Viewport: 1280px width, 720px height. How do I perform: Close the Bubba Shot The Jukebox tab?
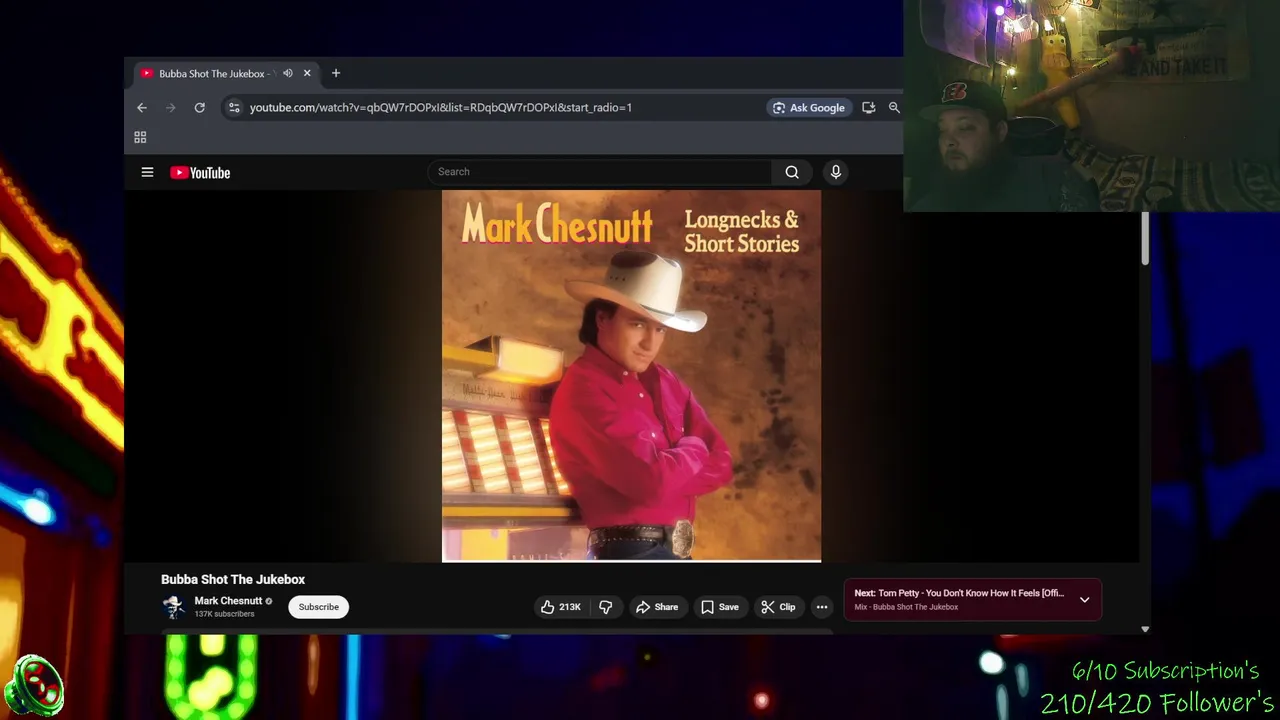click(x=307, y=73)
